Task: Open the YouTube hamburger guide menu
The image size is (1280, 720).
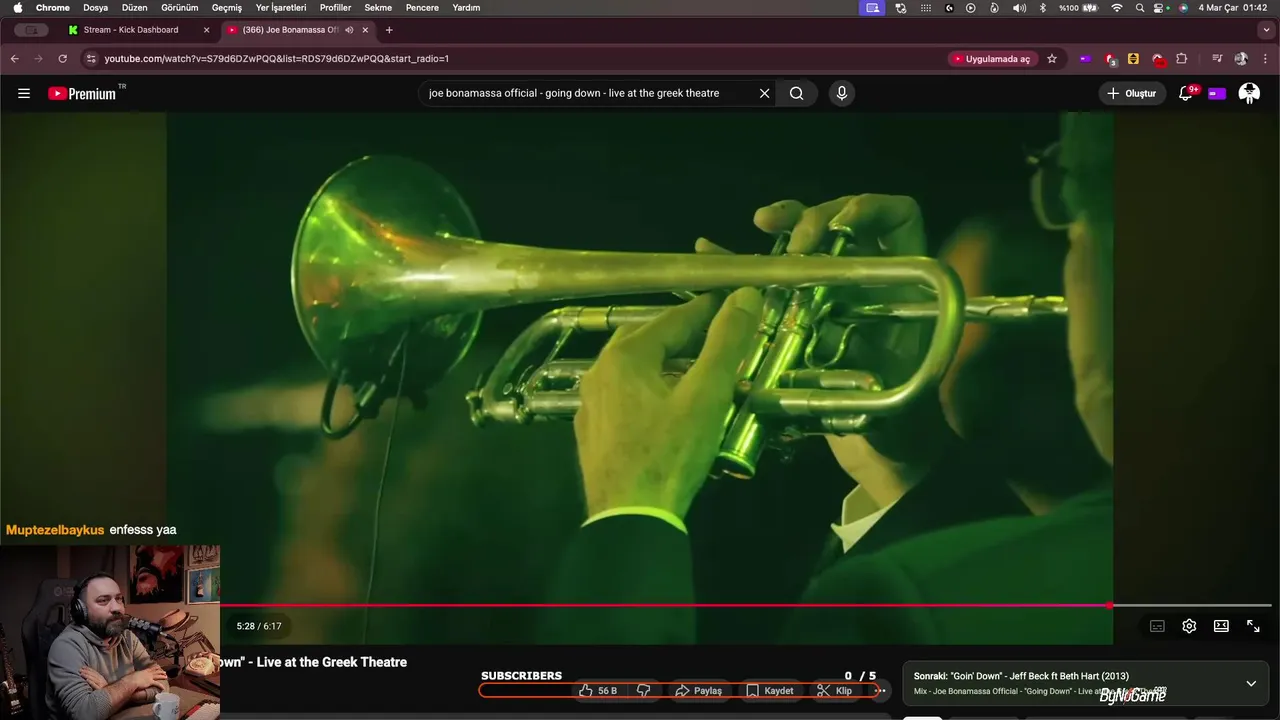Action: pos(24,93)
